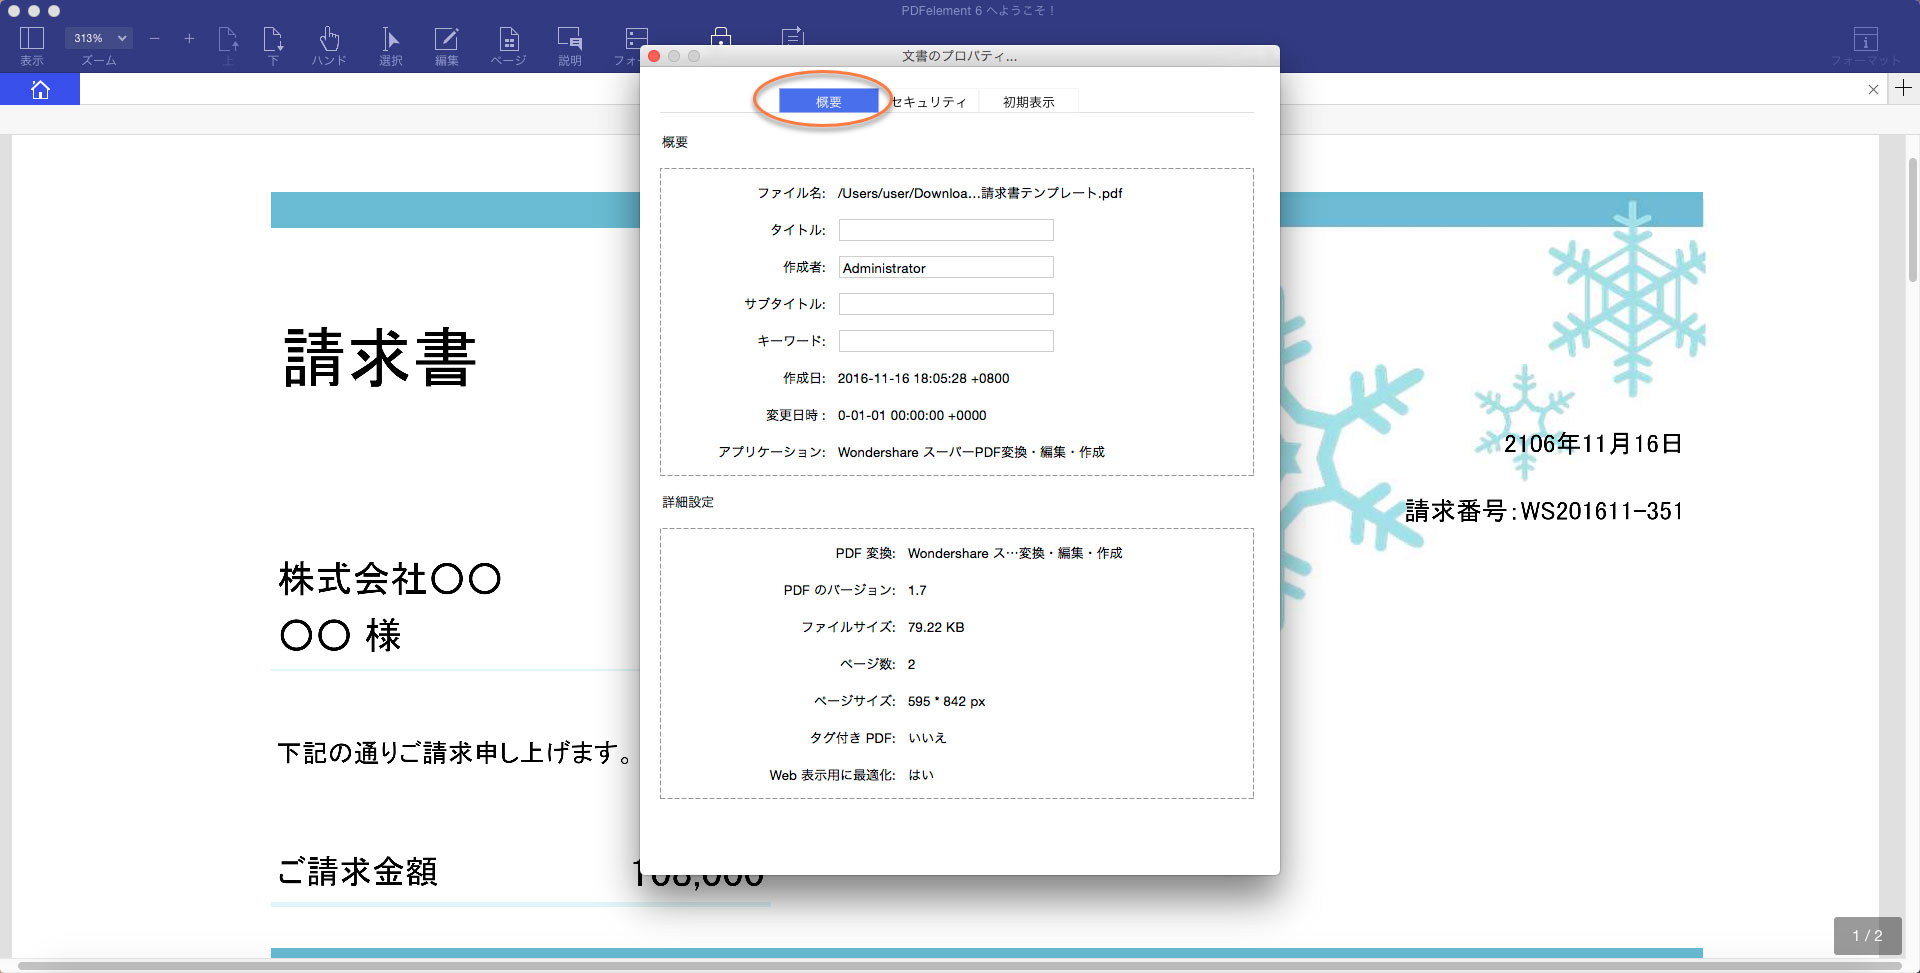The image size is (1920, 973).
Task: Click the lock protection icon in toolbar
Action: point(721,36)
